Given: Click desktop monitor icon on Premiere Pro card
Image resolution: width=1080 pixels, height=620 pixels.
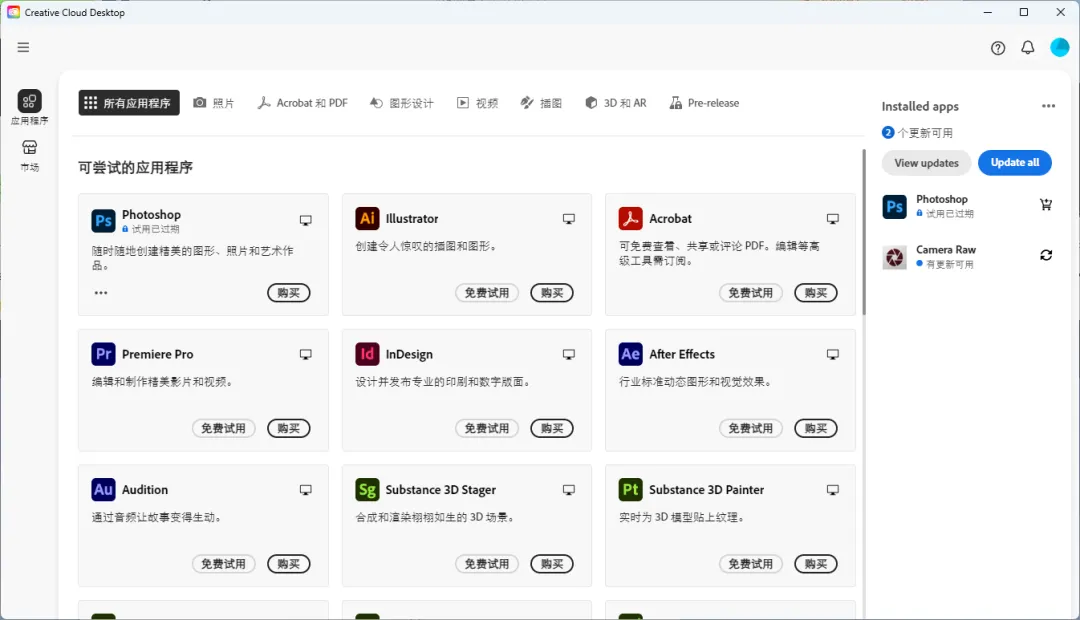Looking at the screenshot, I should point(306,355).
